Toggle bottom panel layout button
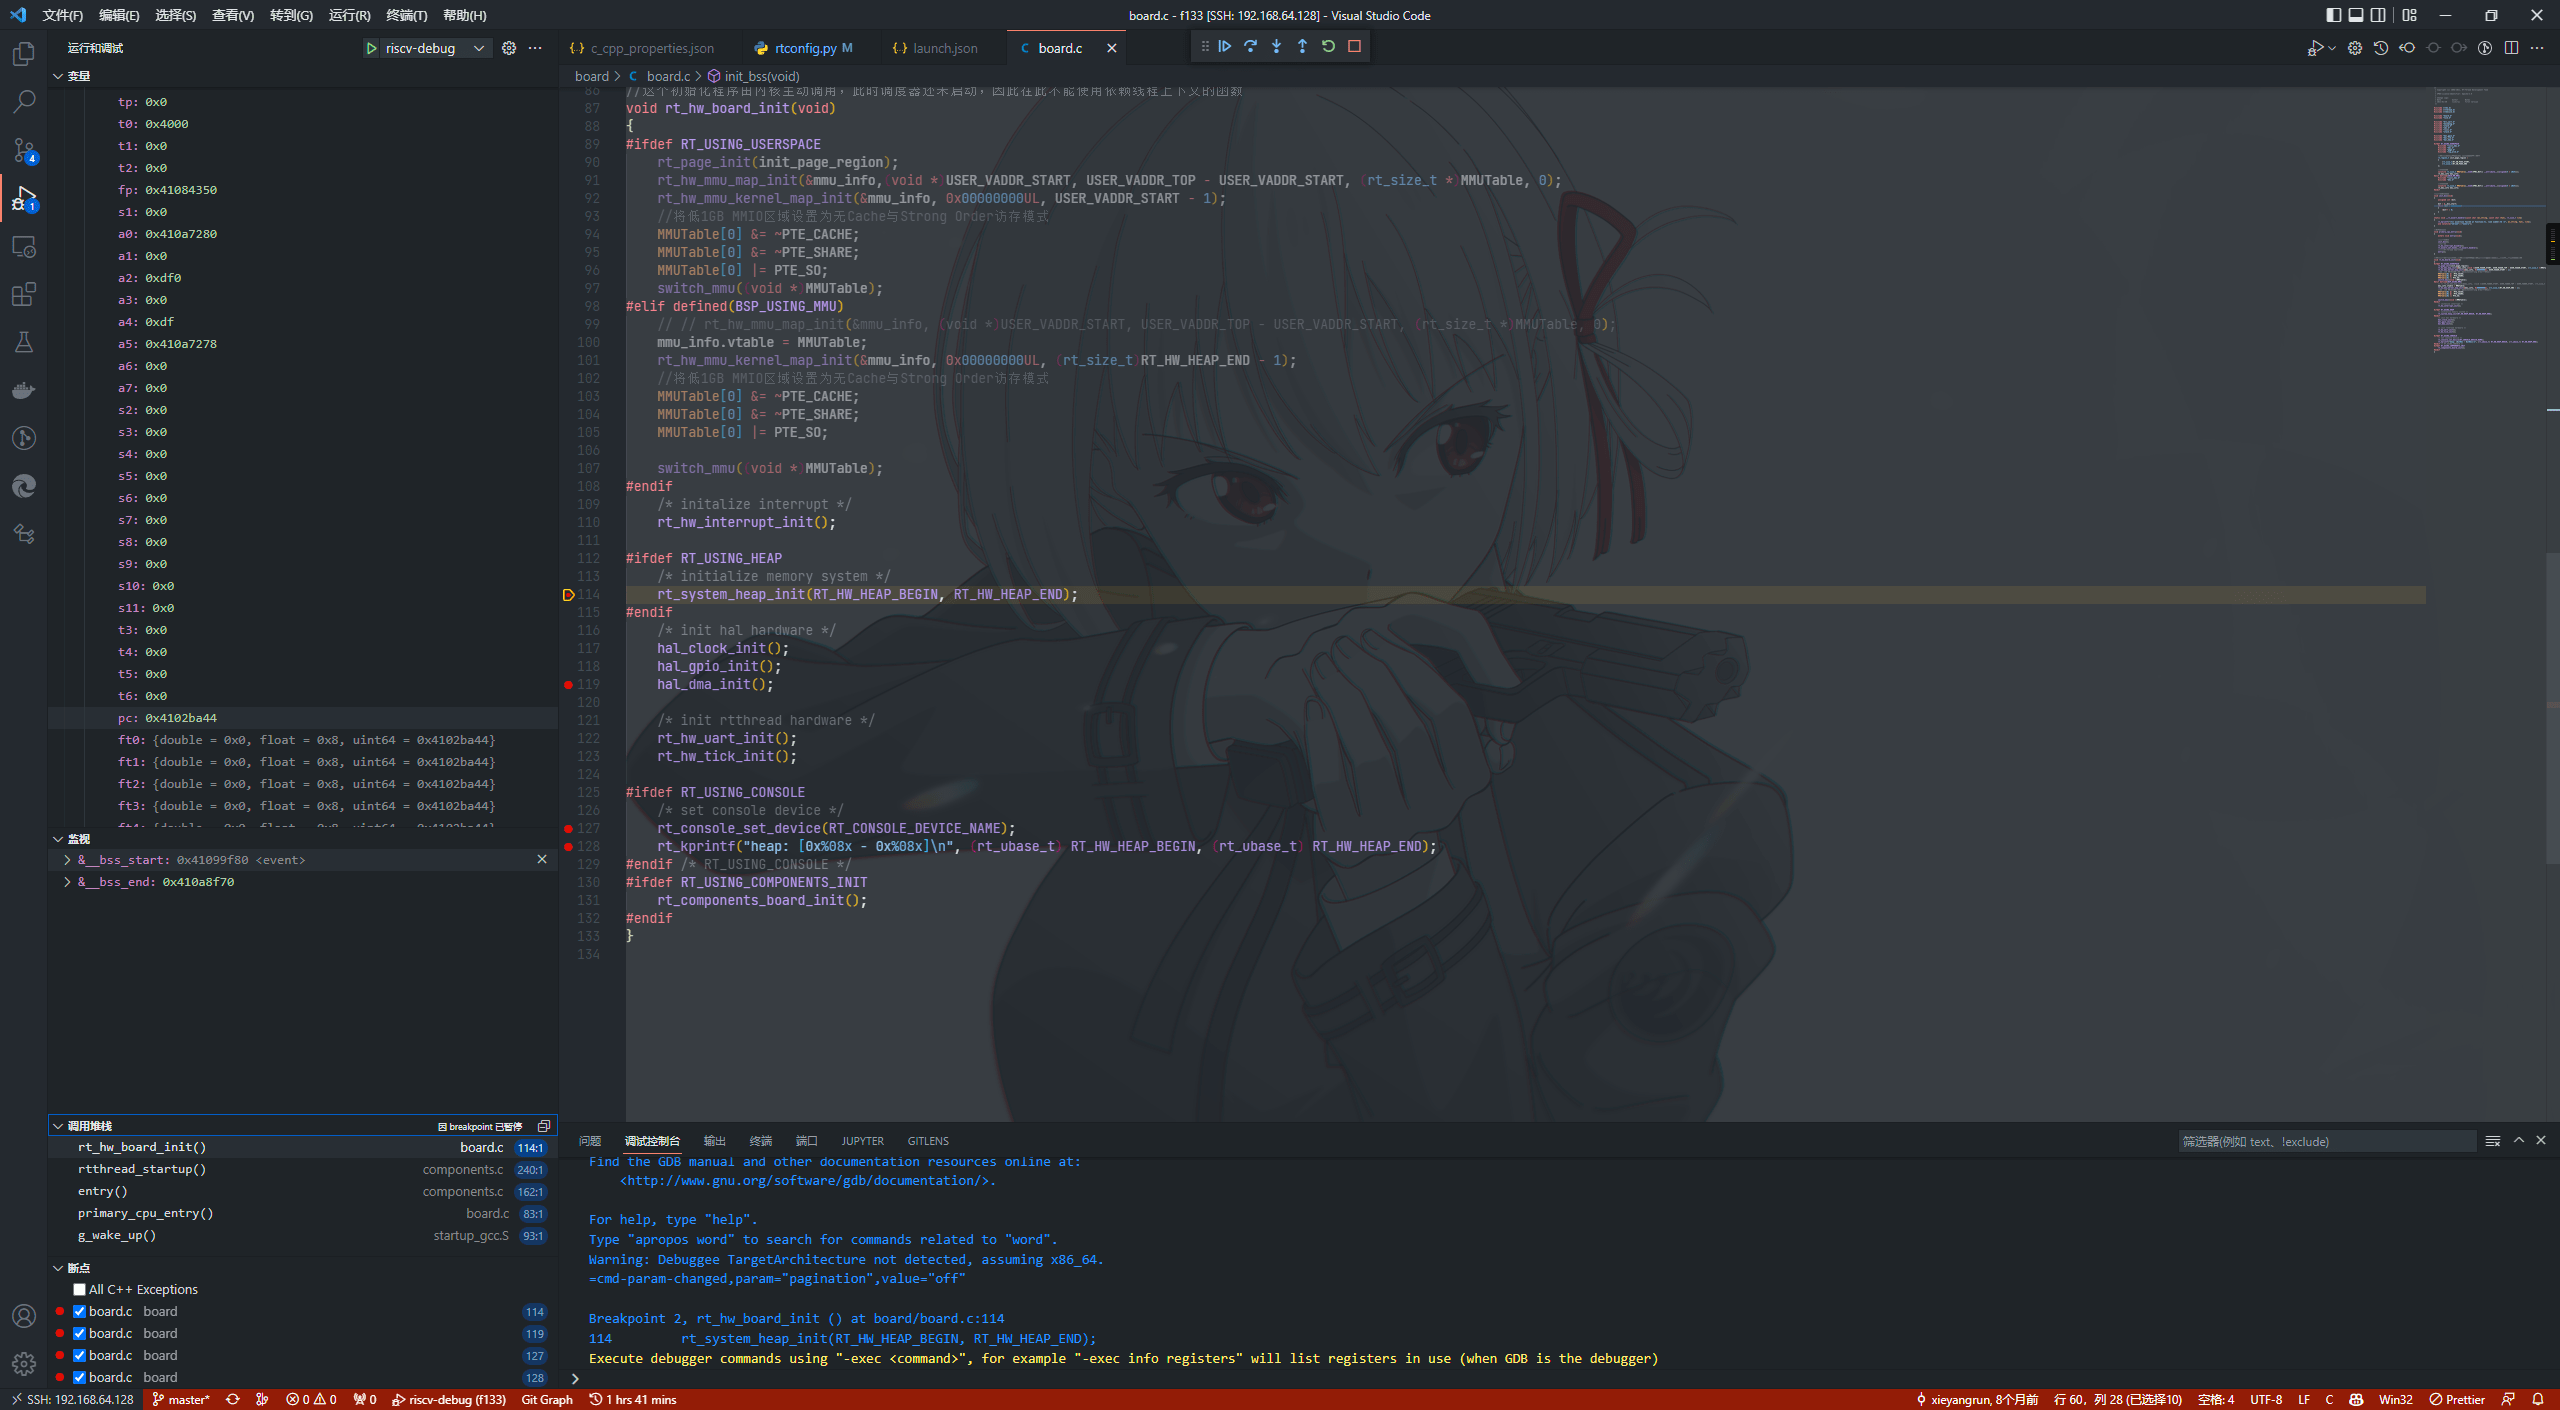The image size is (2560, 1410). (x=2356, y=15)
